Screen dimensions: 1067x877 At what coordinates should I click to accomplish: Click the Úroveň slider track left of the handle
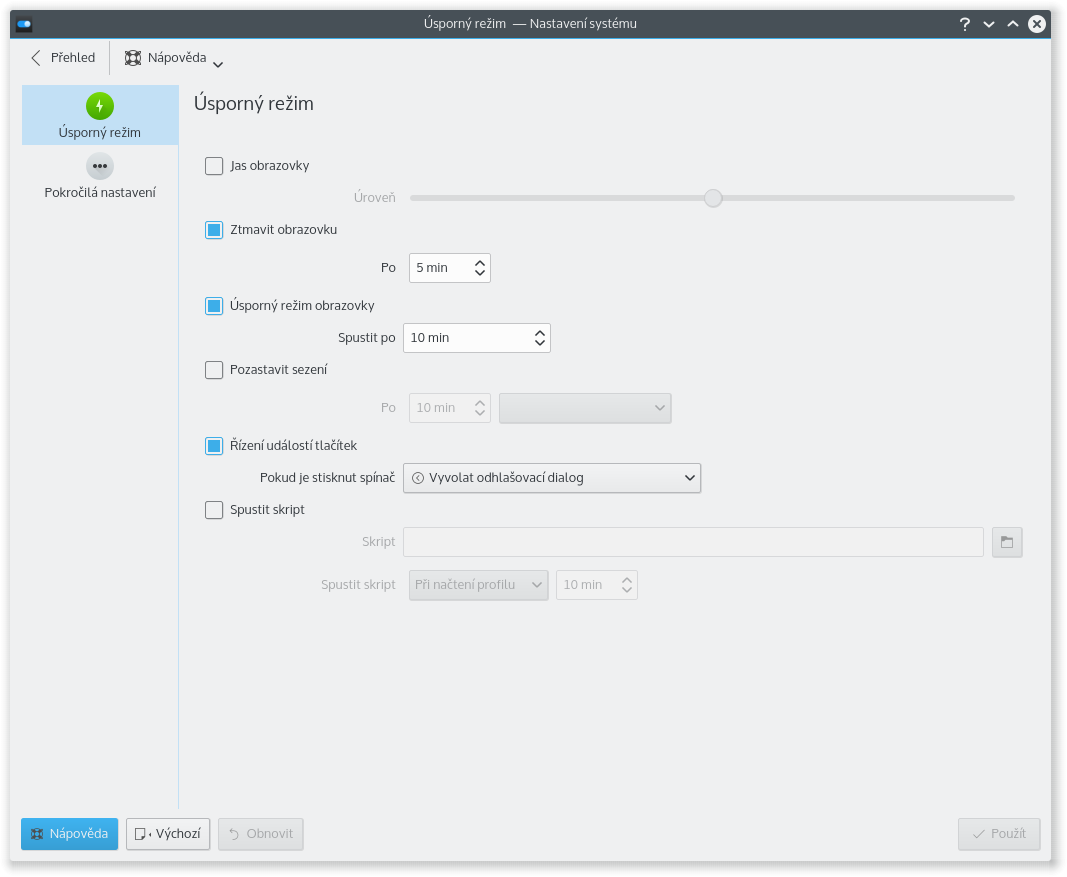point(557,198)
